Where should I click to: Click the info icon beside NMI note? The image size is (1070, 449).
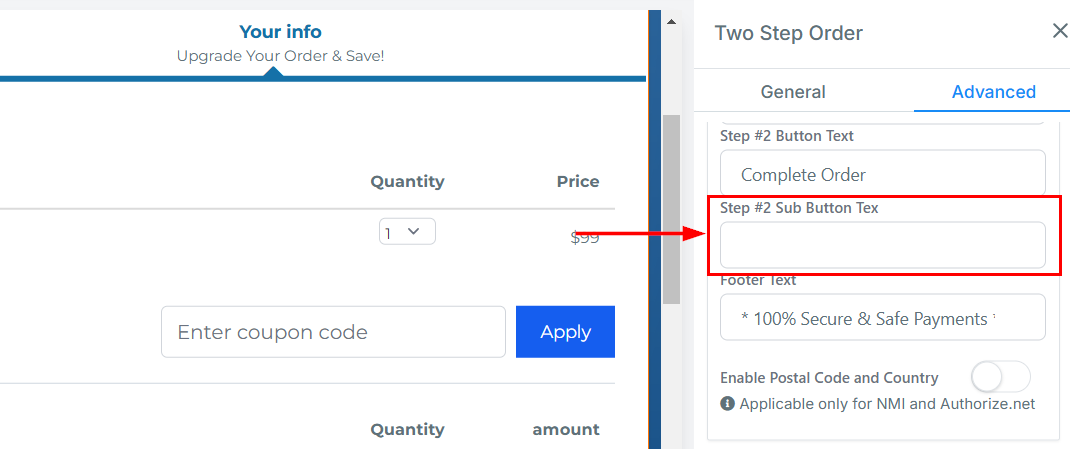pyautogui.click(x=728, y=404)
